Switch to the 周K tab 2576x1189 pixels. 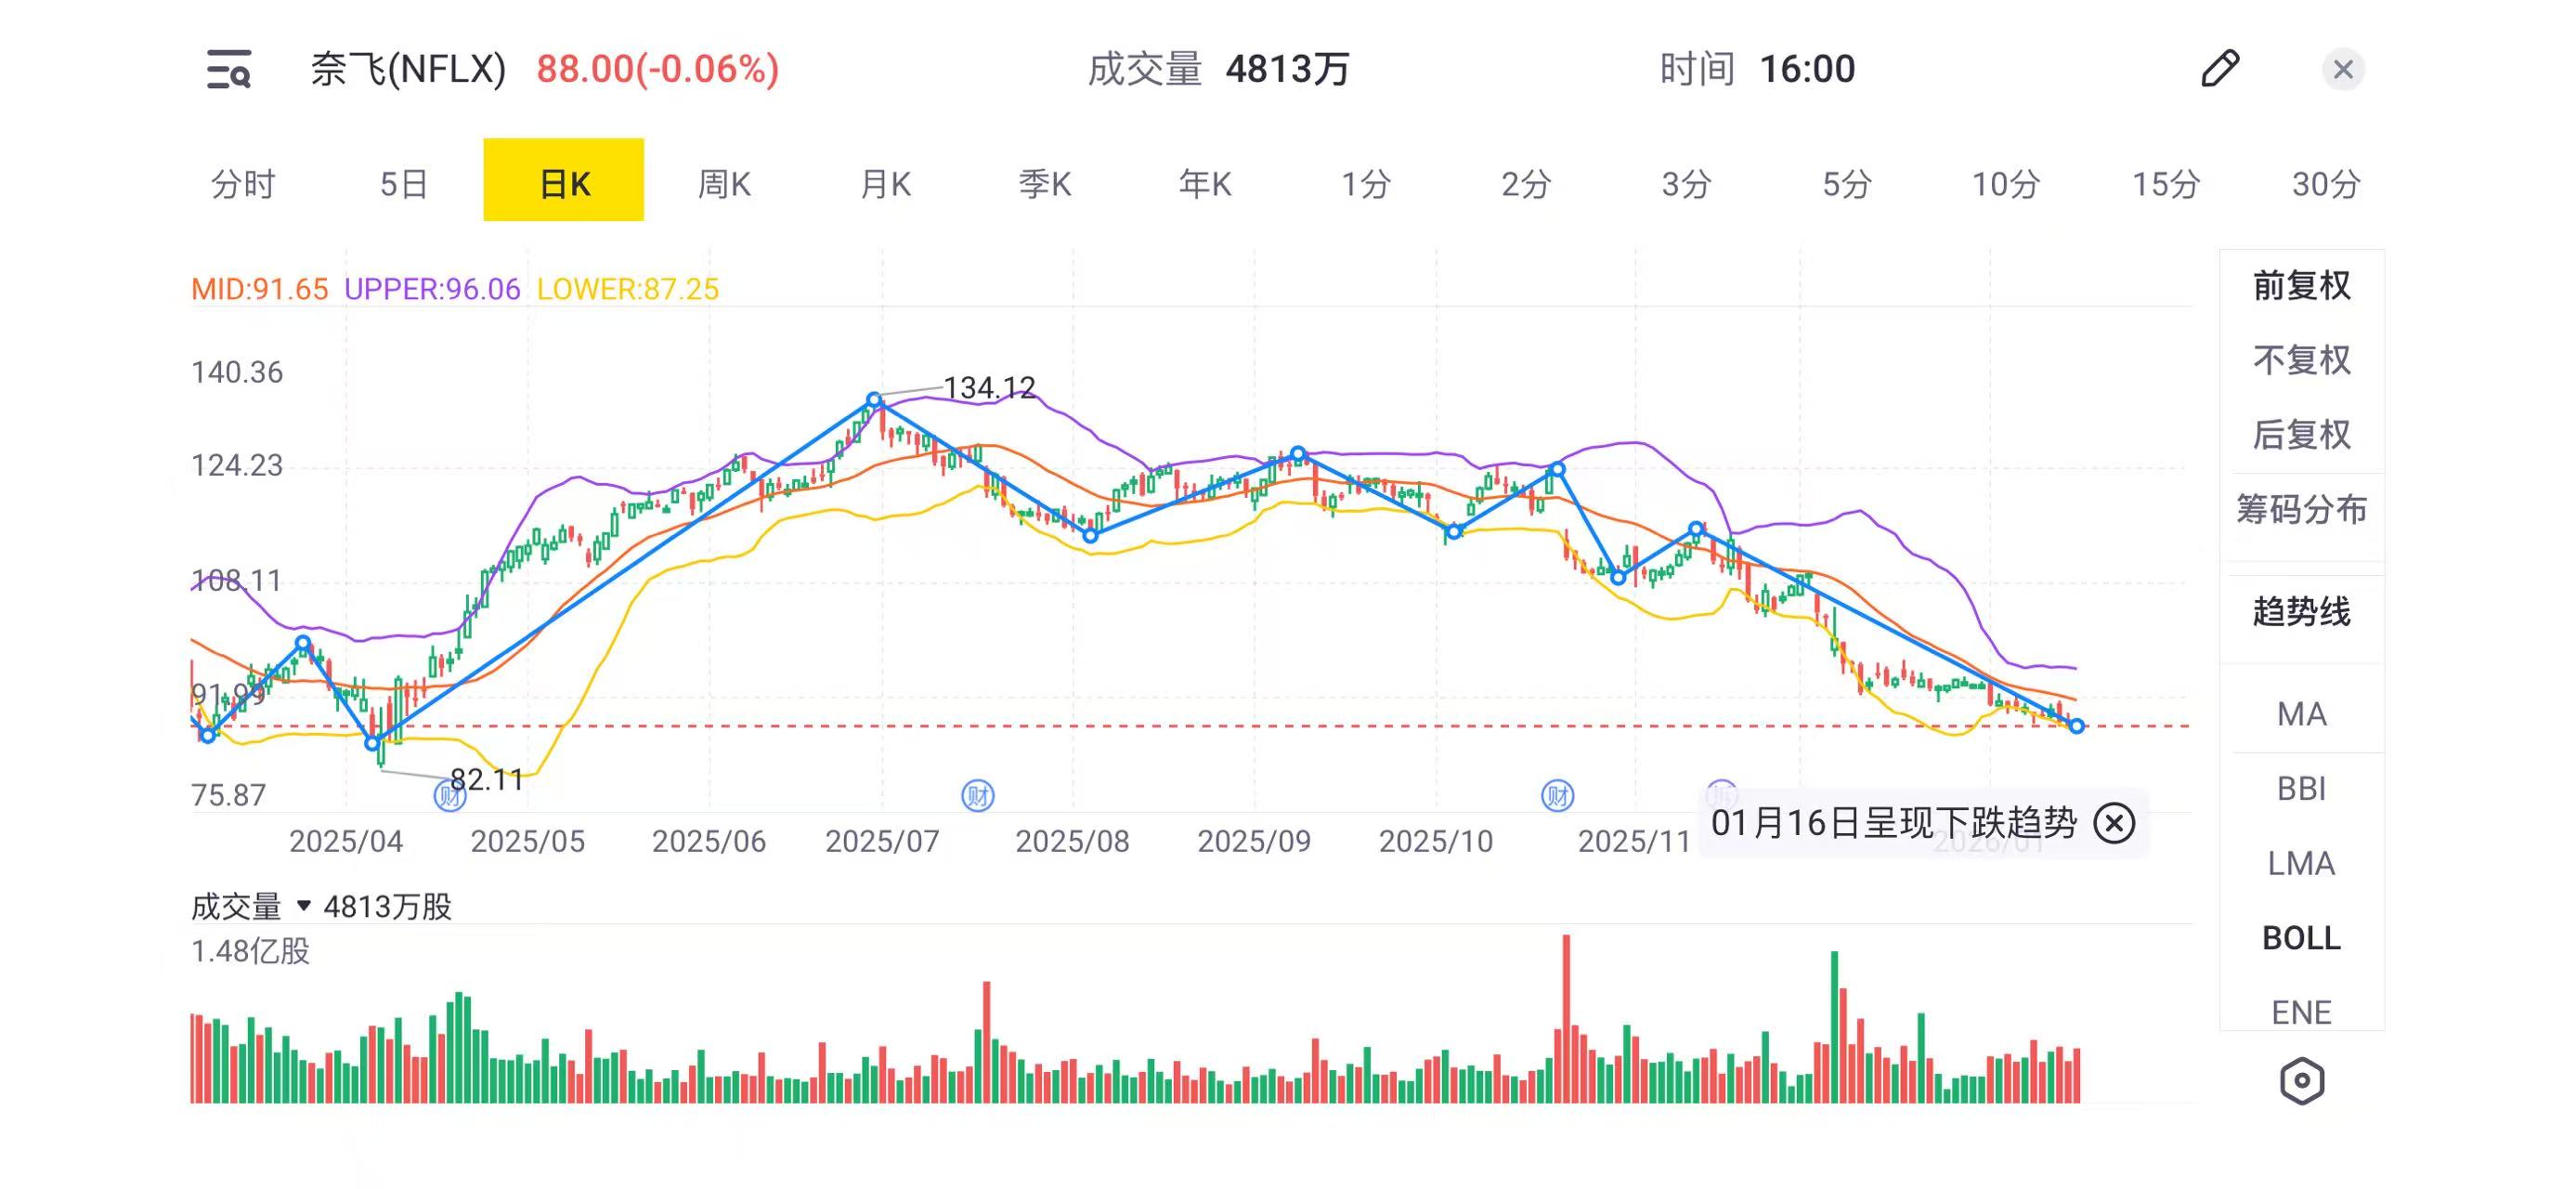[x=724, y=184]
